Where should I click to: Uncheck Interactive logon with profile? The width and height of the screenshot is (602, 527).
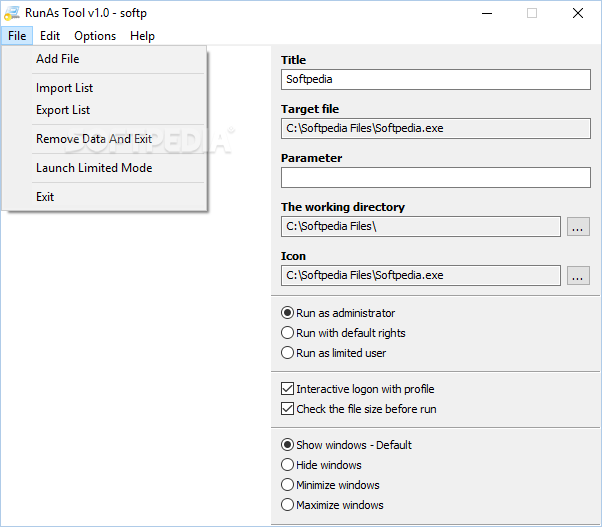(x=358, y=389)
